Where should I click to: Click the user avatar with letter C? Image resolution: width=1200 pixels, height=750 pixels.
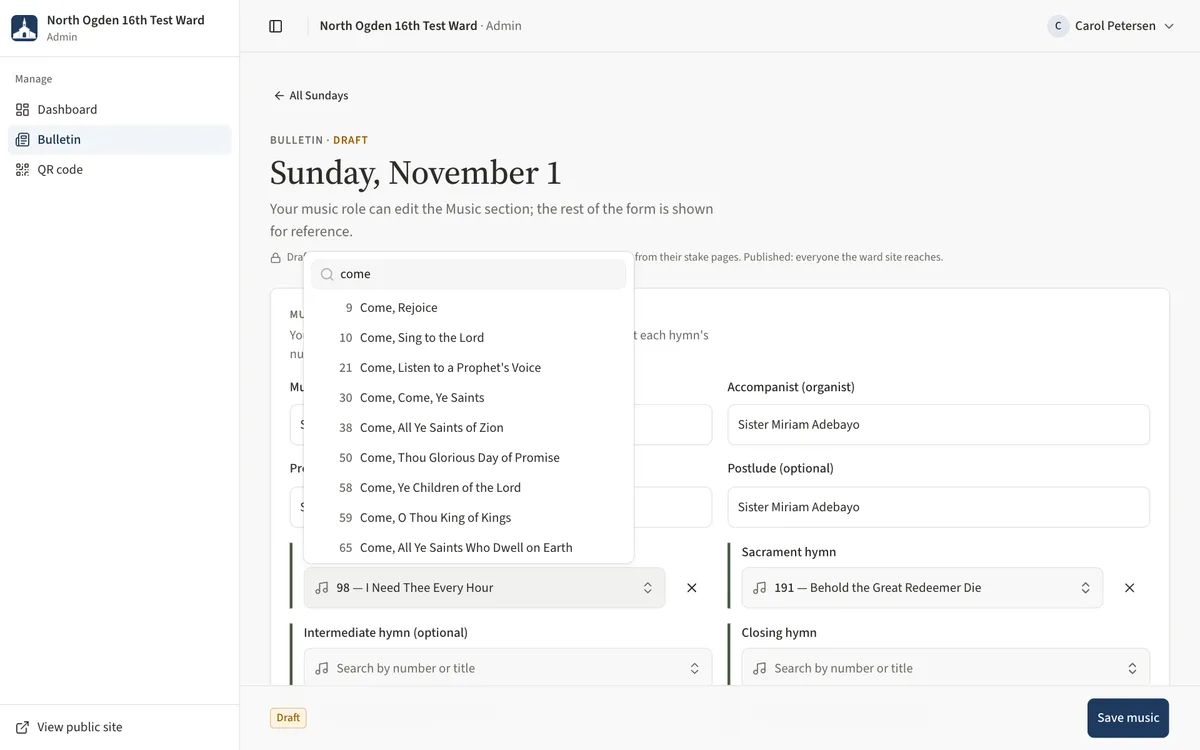pos(1058,26)
